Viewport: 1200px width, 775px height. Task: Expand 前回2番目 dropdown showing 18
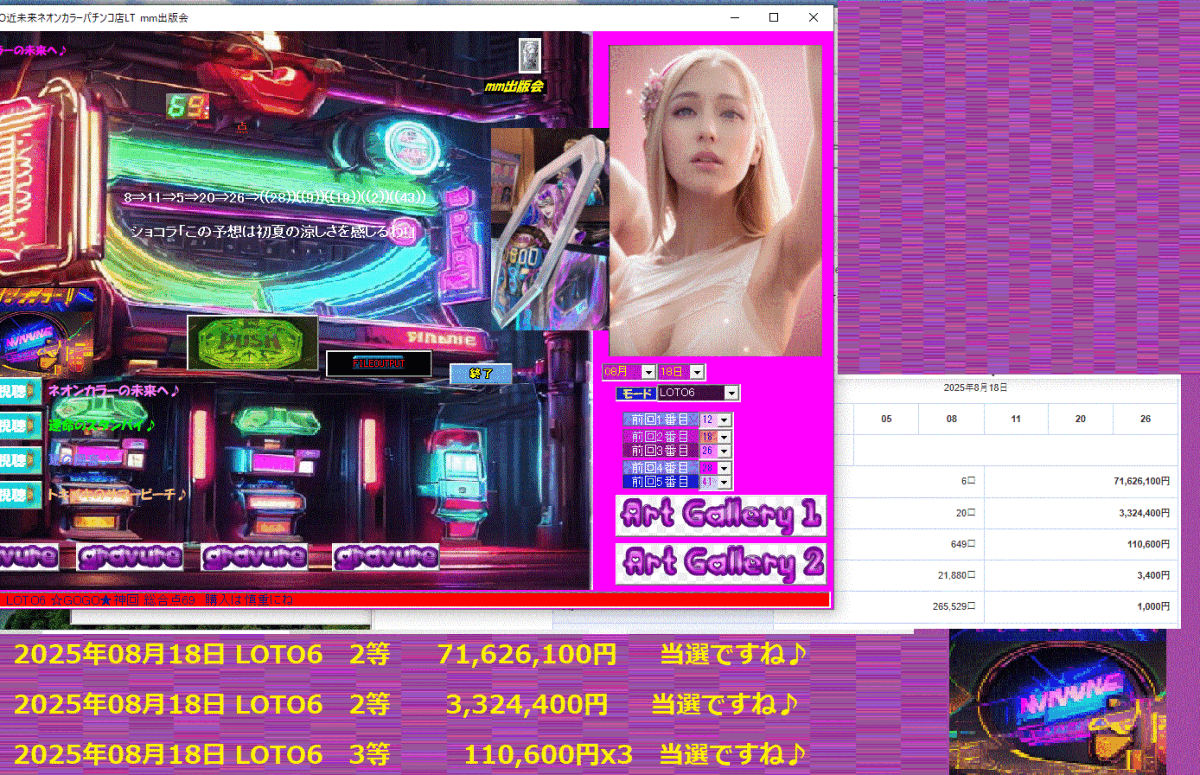724,436
